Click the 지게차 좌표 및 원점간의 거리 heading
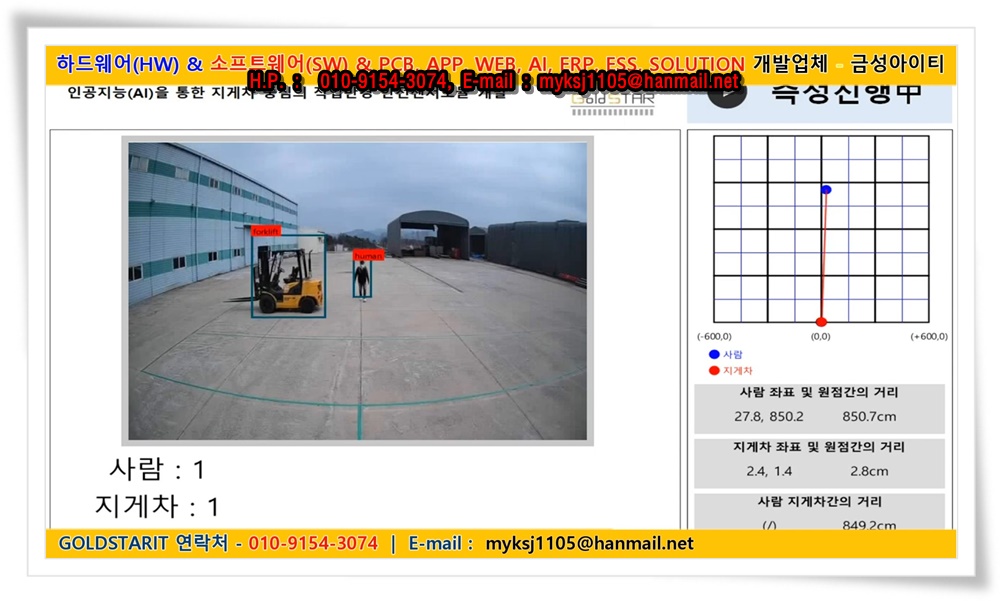Screen dimensions: 1000x601 tap(820, 447)
